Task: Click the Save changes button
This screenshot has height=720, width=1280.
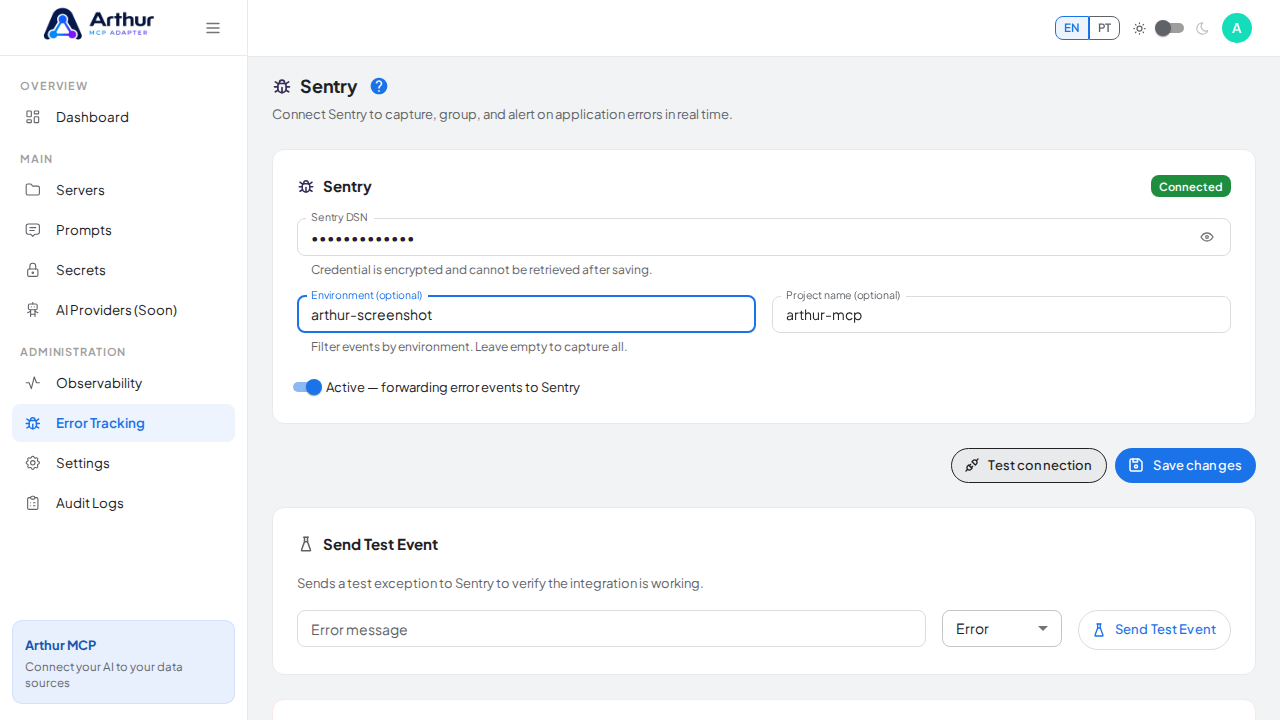Action: pos(1185,465)
